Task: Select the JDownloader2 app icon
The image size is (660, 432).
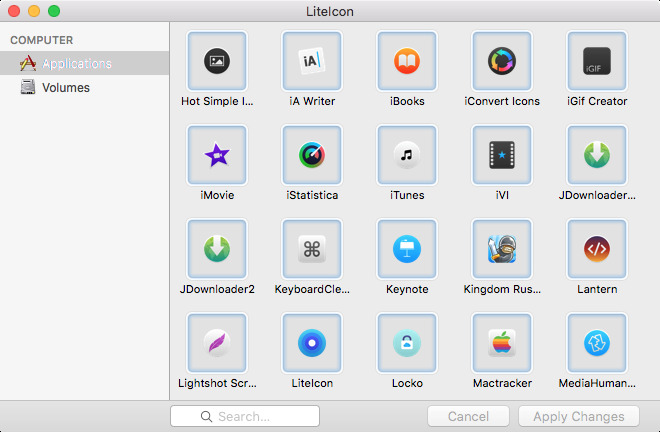Action: click(x=217, y=249)
